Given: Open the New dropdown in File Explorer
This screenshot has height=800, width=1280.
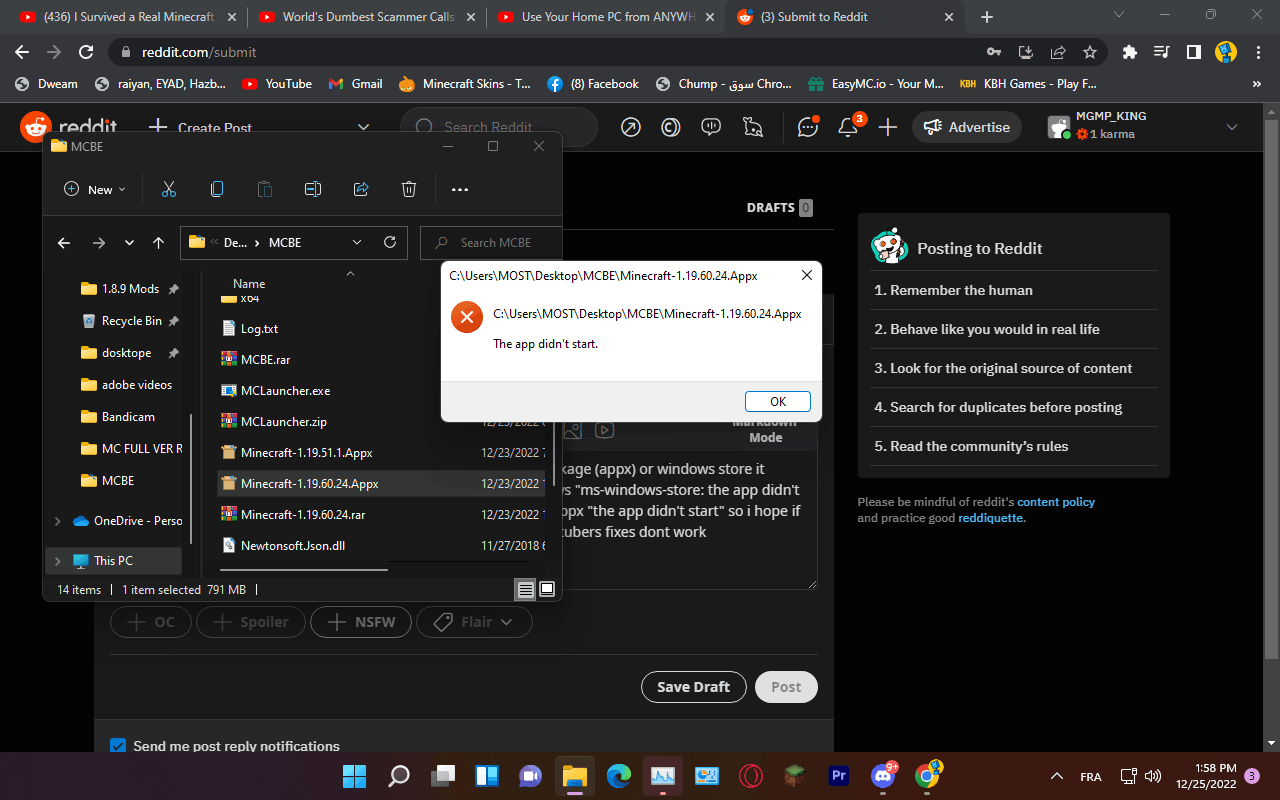Looking at the screenshot, I should [95, 189].
